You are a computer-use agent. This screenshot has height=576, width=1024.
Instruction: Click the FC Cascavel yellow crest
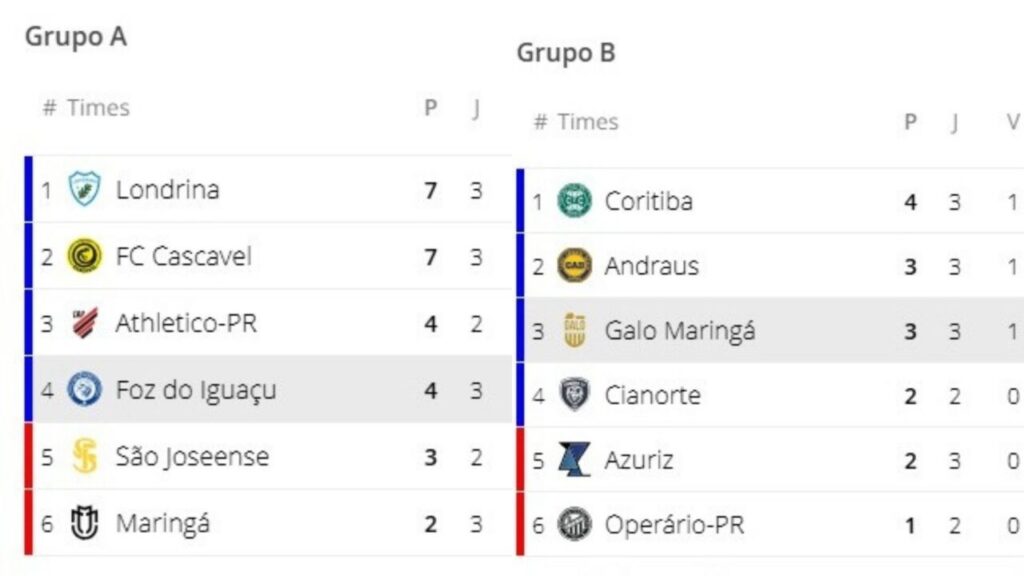point(85,256)
